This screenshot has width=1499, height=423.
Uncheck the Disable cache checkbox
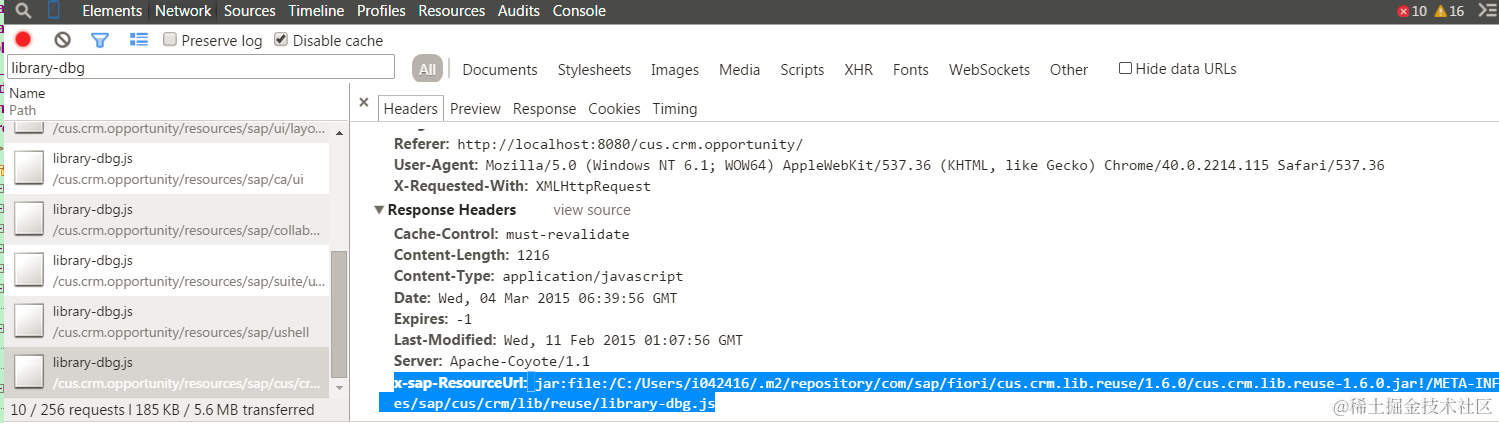point(281,40)
